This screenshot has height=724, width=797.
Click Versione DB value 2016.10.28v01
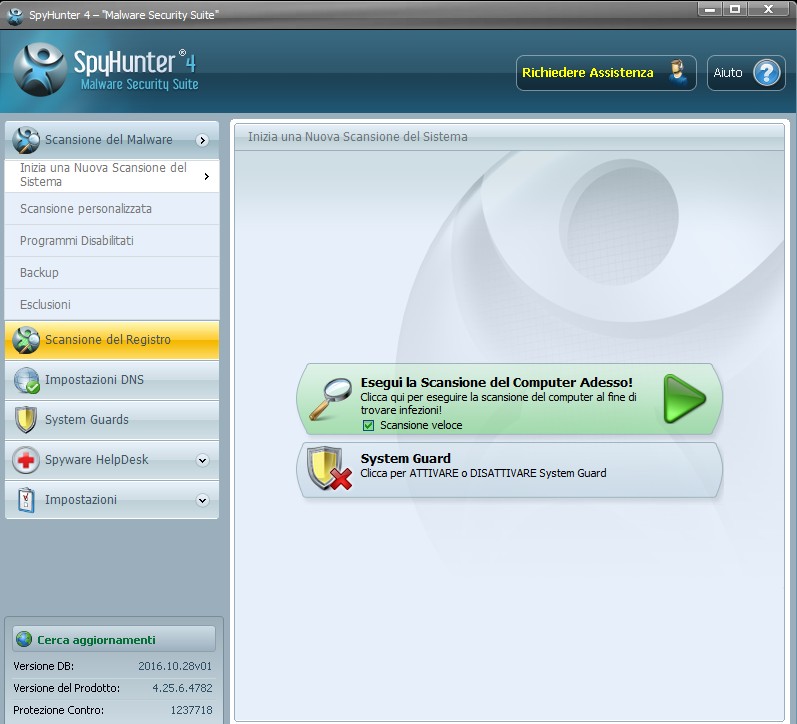175,666
